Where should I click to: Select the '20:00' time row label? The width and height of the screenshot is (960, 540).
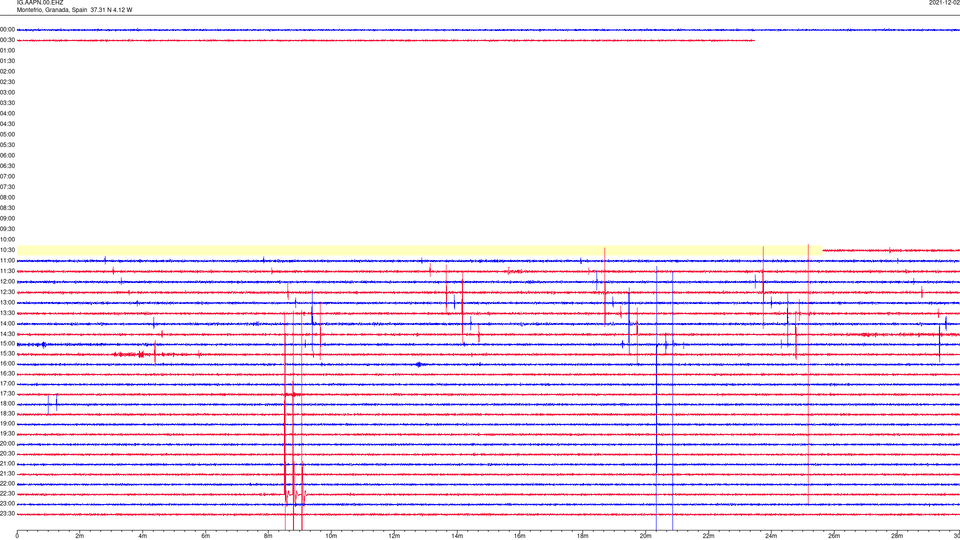click(7, 444)
